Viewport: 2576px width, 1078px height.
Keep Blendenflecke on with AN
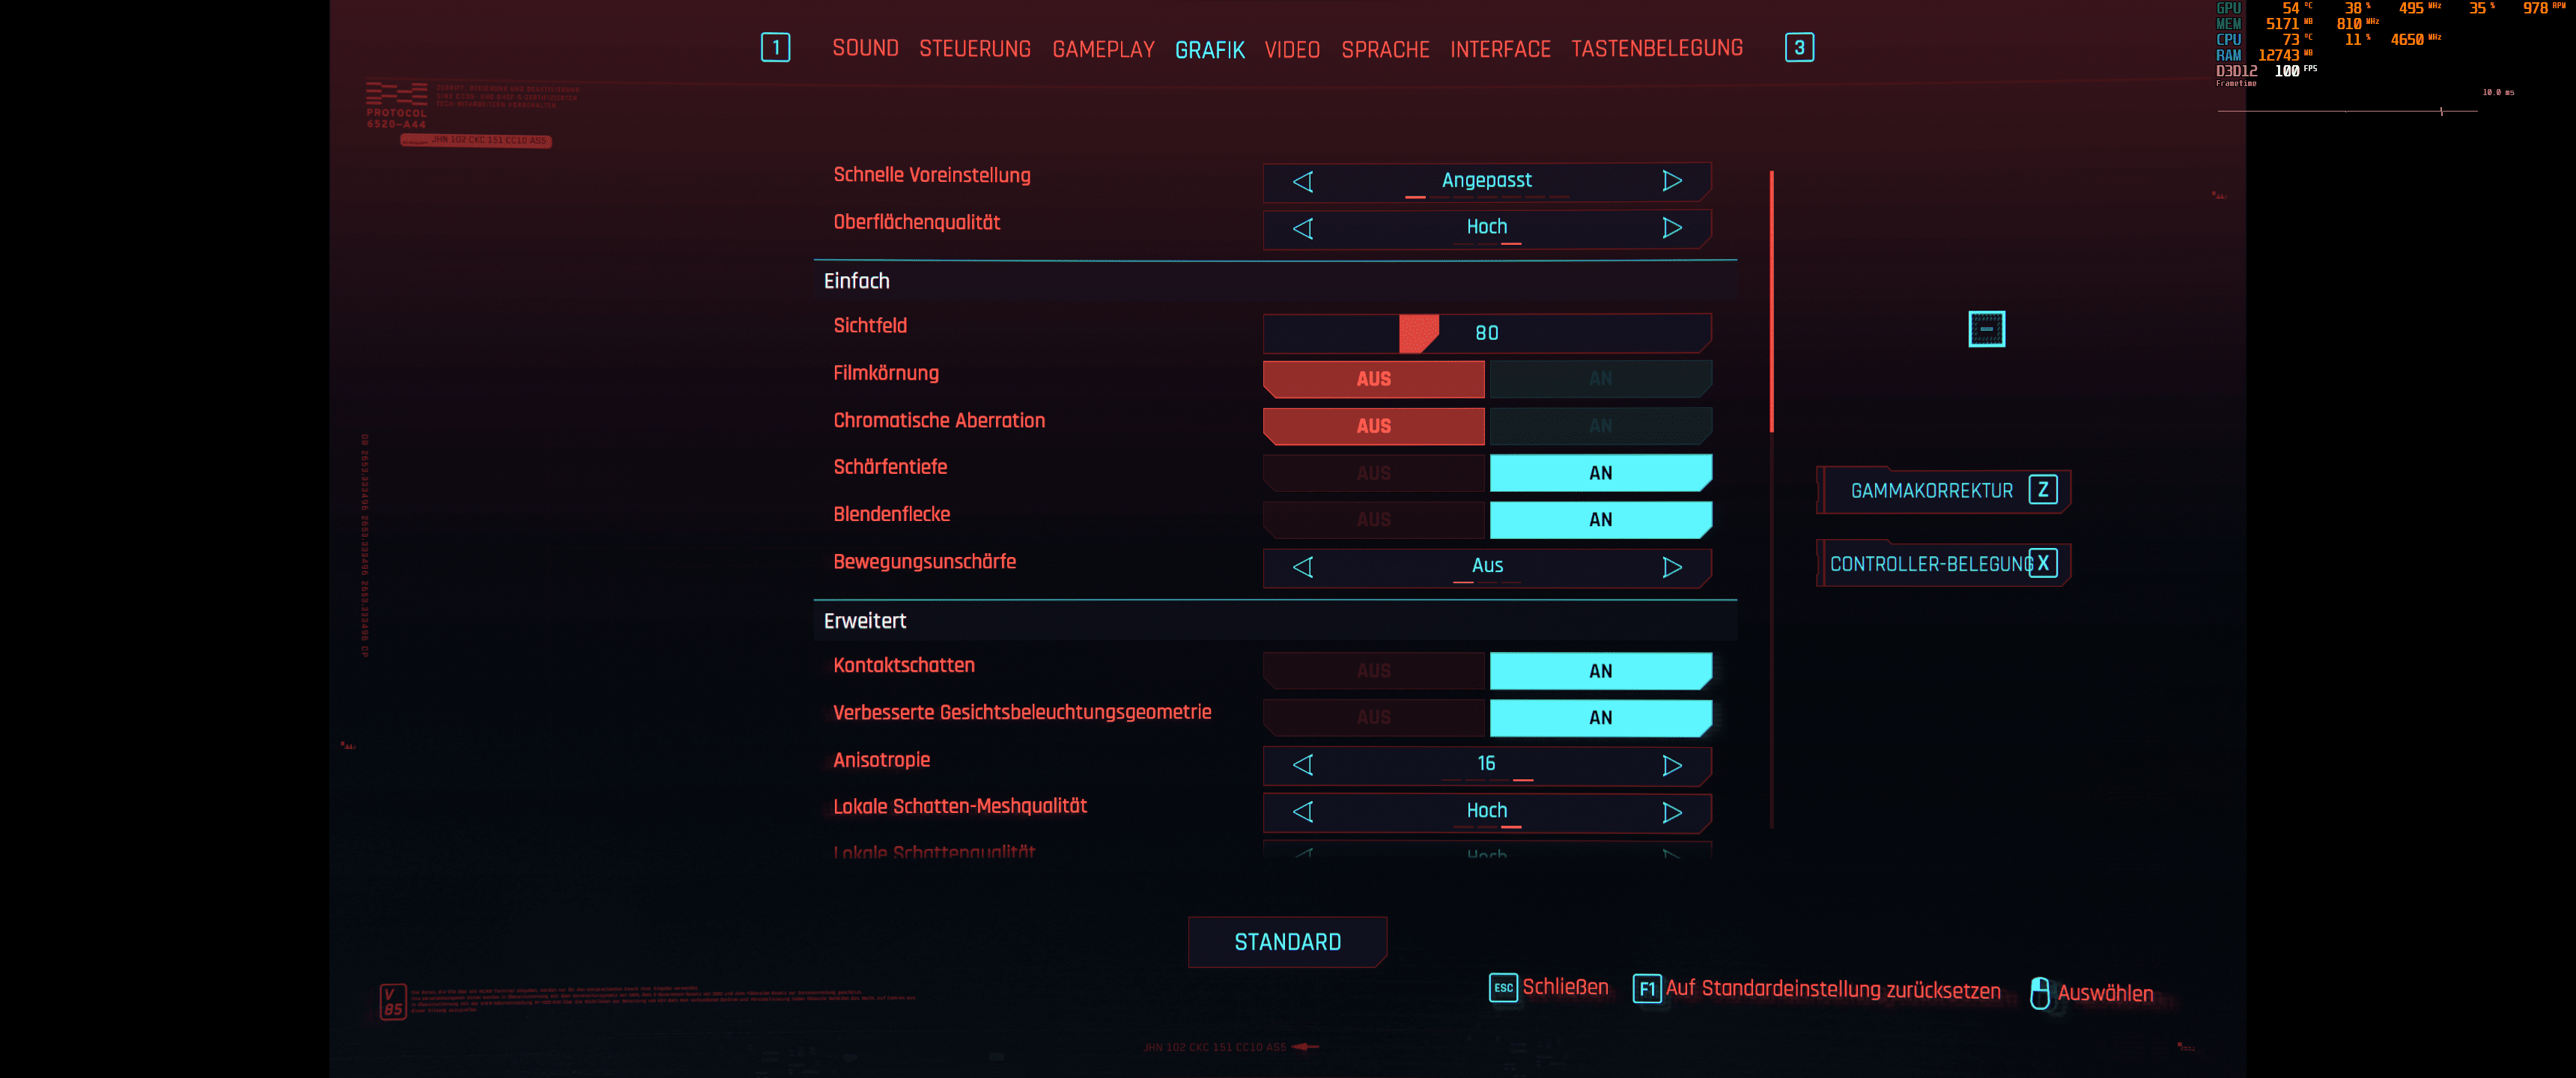click(1600, 520)
